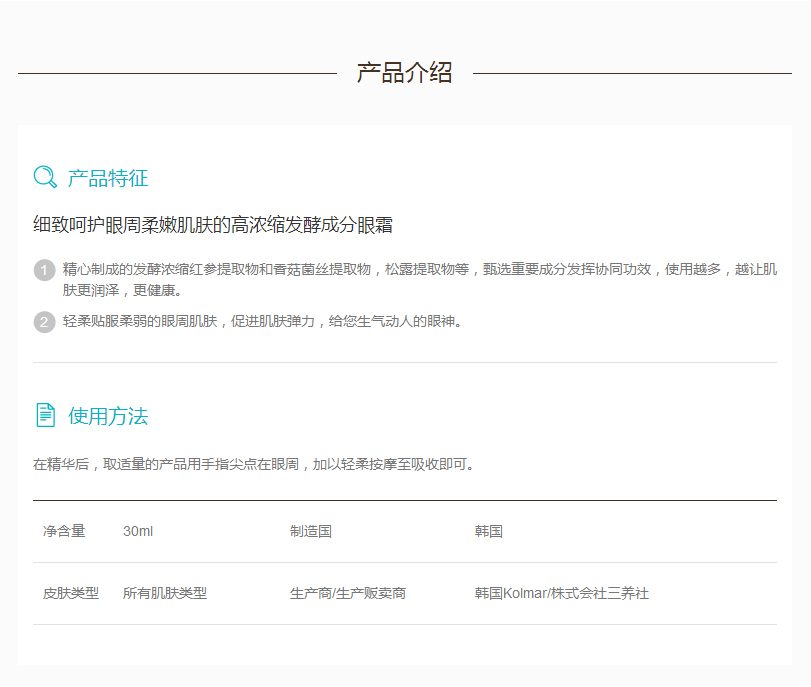Select the gray number 1 bullet circle
This screenshot has width=811, height=687.
pyautogui.click(x=44, y=270)
